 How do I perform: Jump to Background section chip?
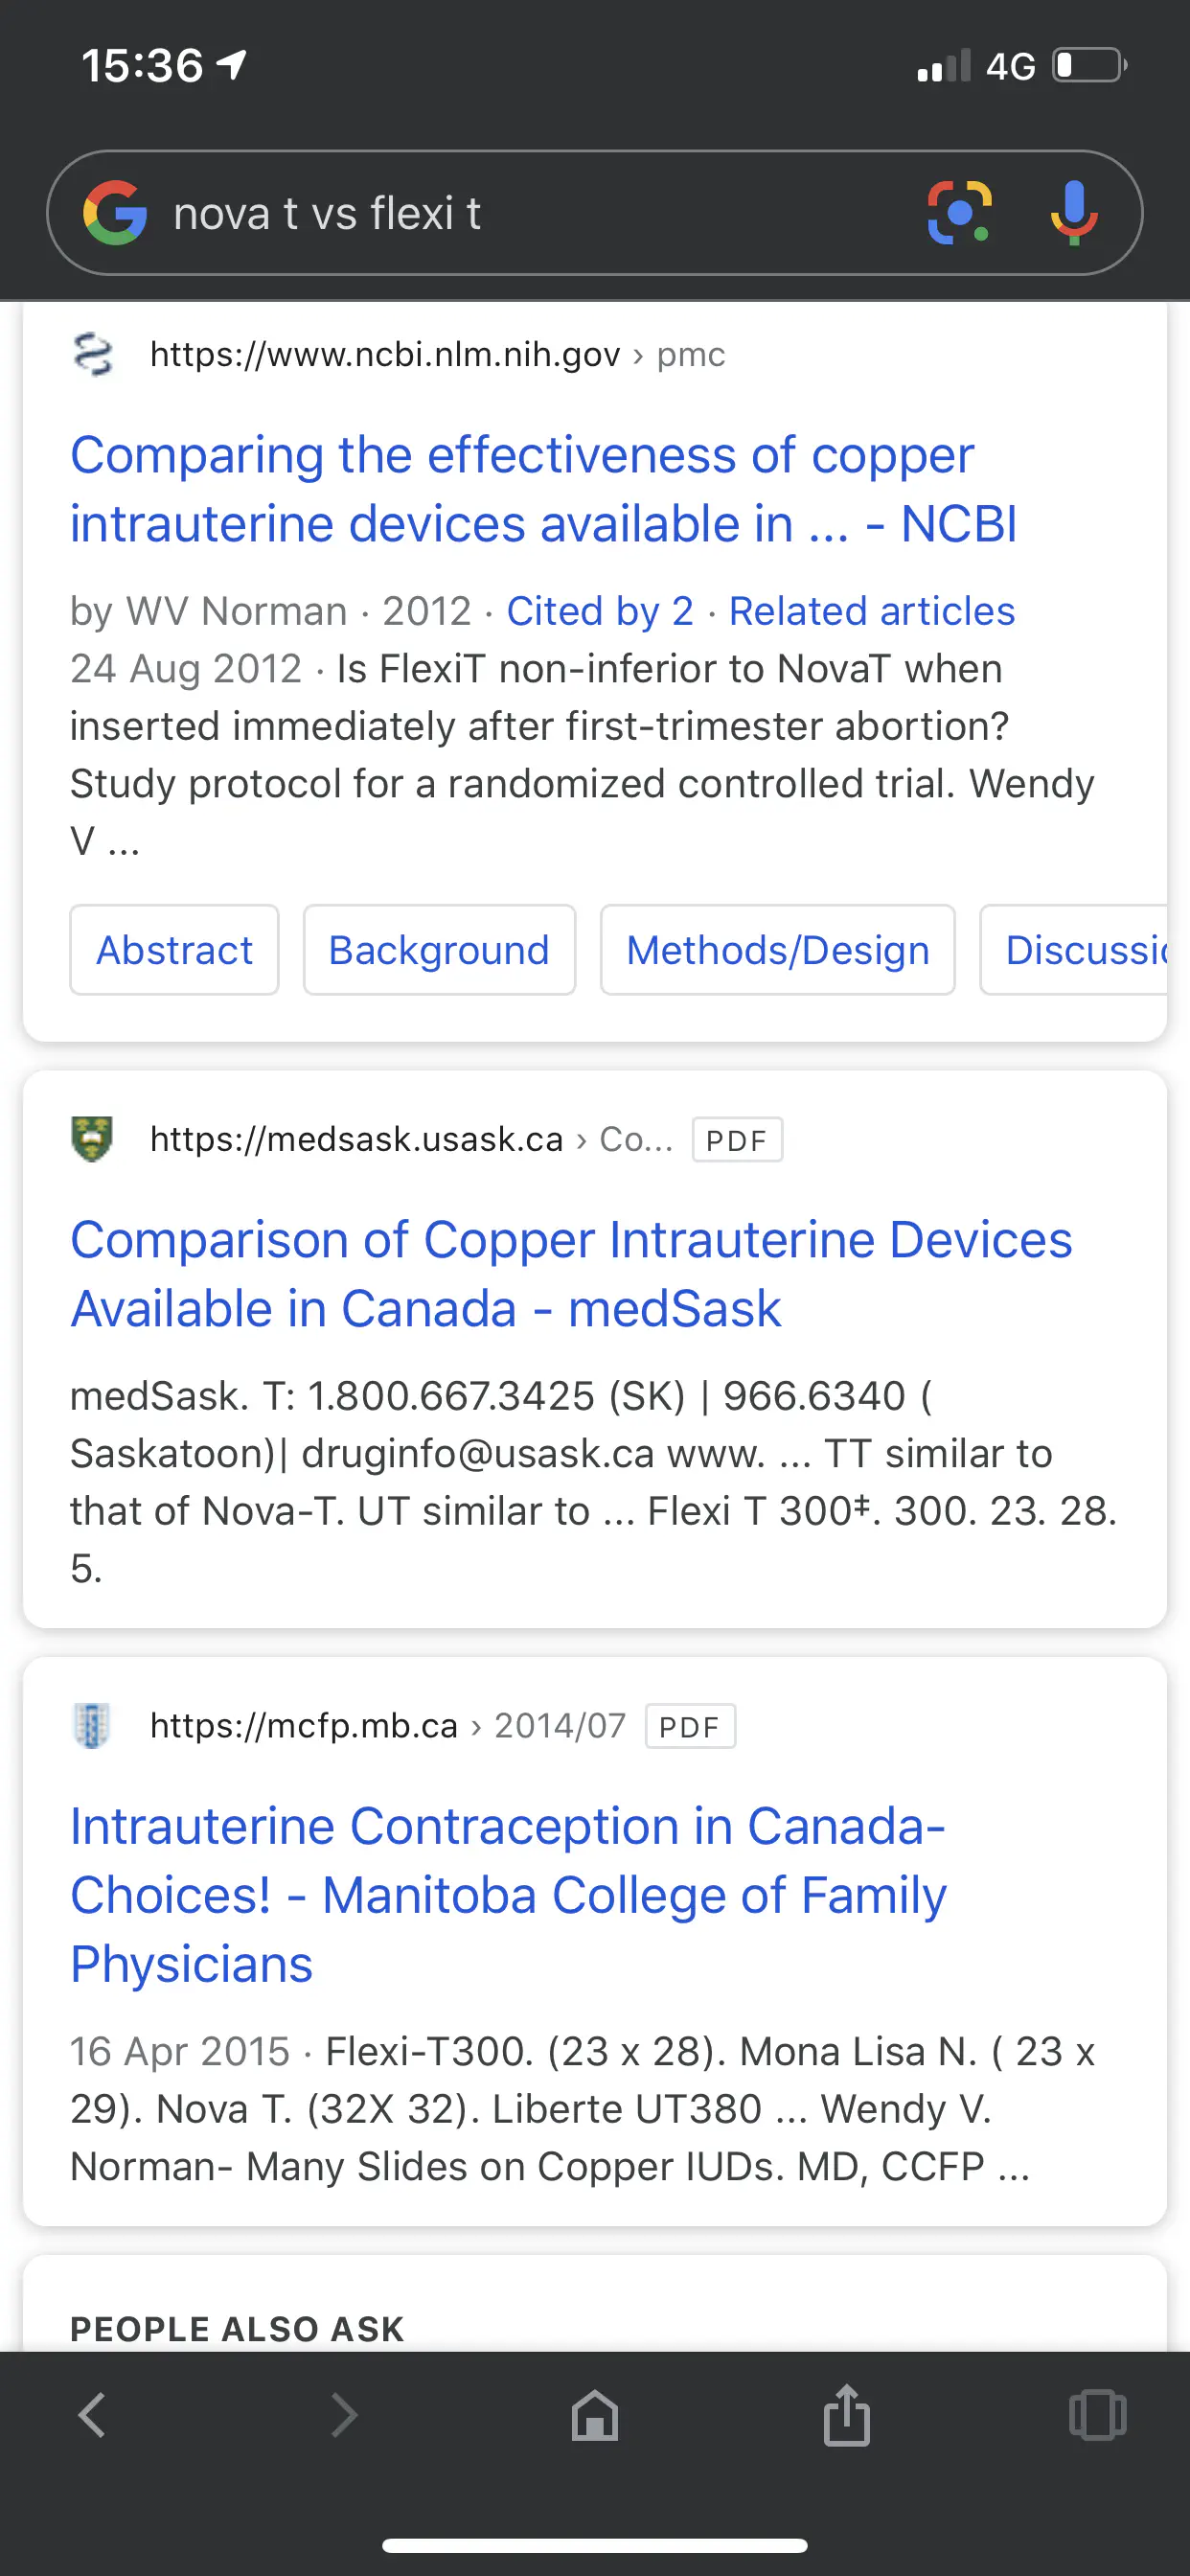click(439, 950)
